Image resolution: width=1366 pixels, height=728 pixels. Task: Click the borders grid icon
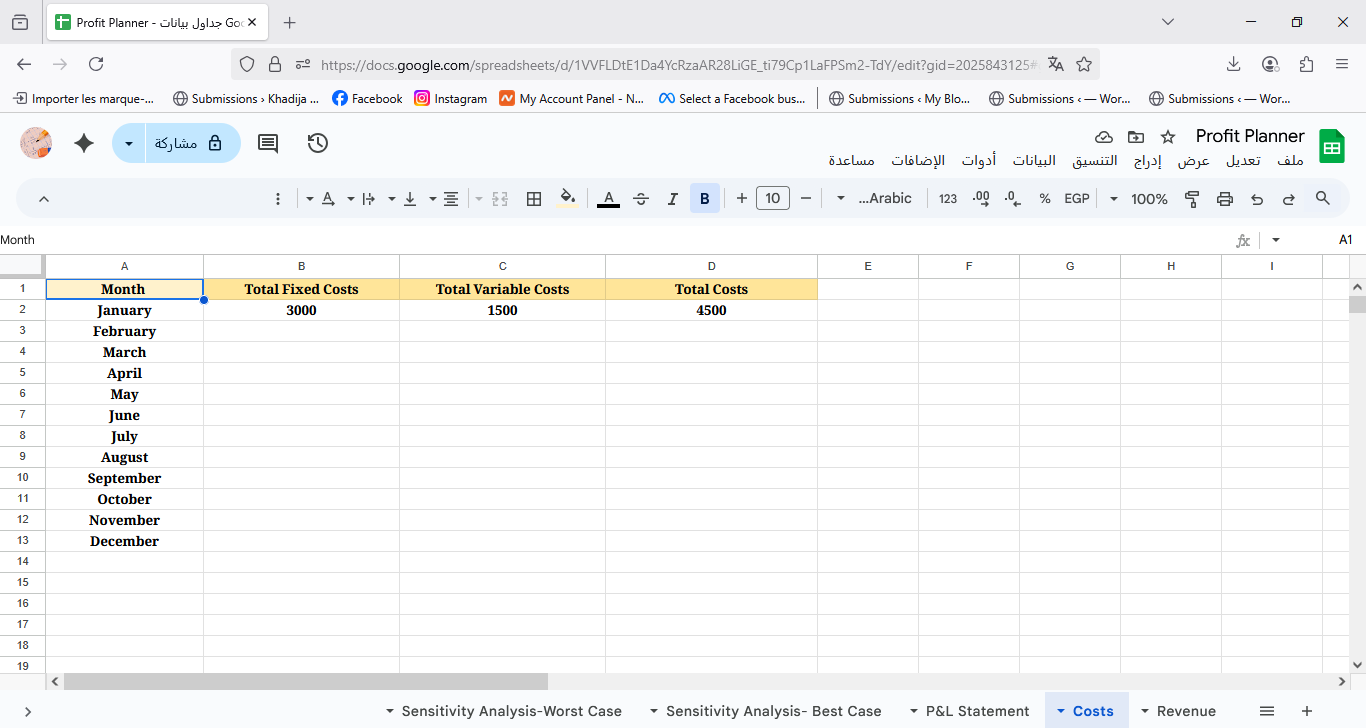(534, 199)
